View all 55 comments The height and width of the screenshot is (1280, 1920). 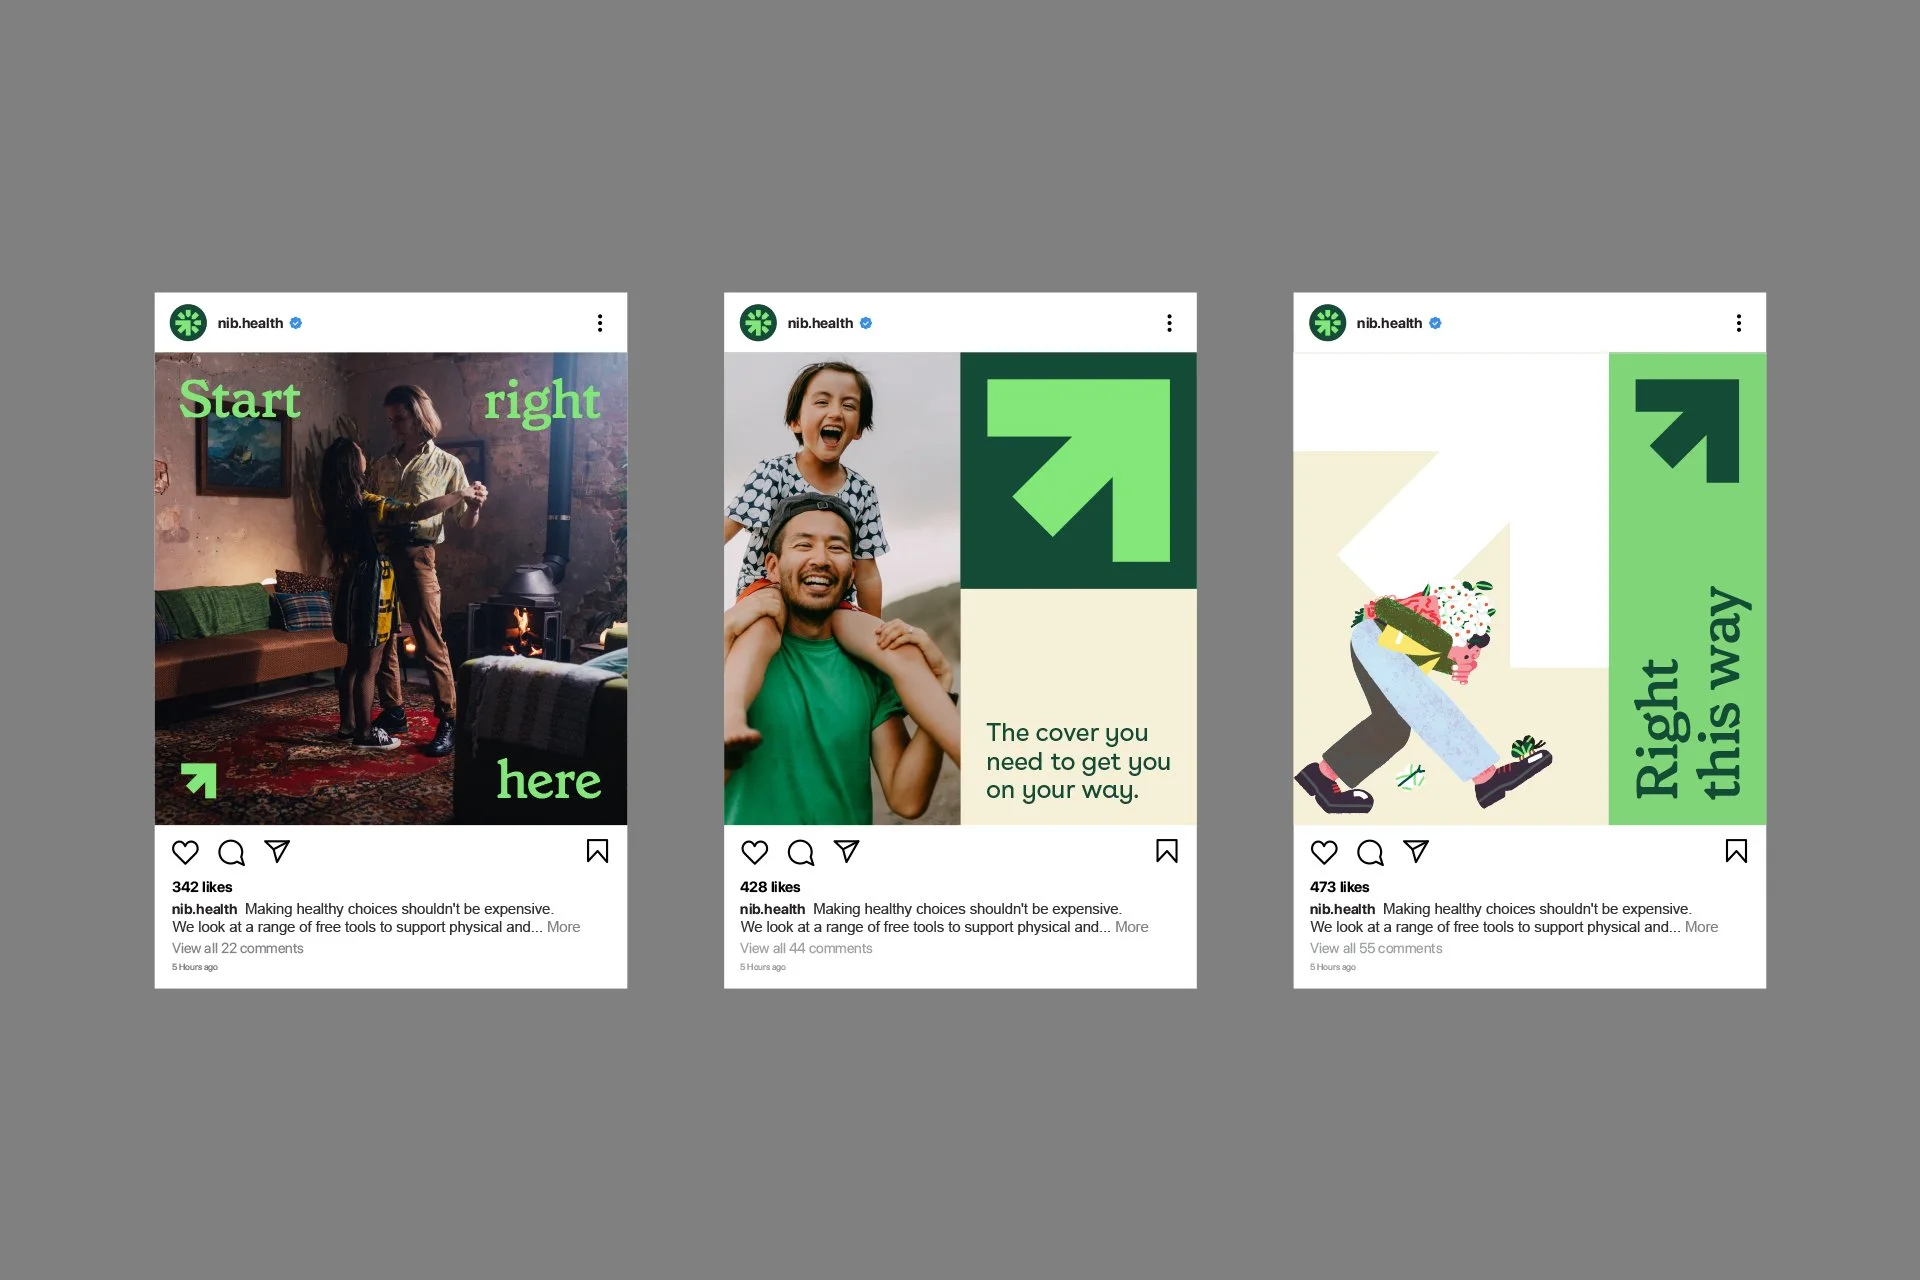1376,948
